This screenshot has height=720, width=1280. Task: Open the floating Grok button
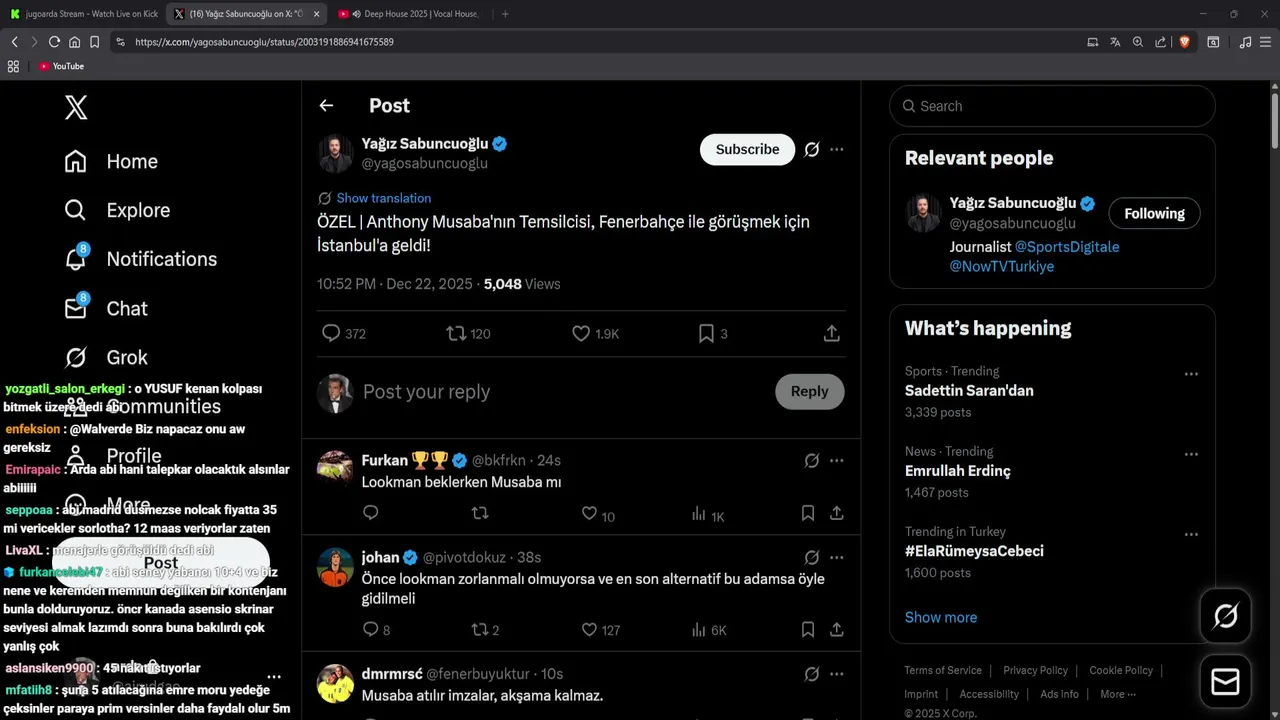tap(1225, 616)
